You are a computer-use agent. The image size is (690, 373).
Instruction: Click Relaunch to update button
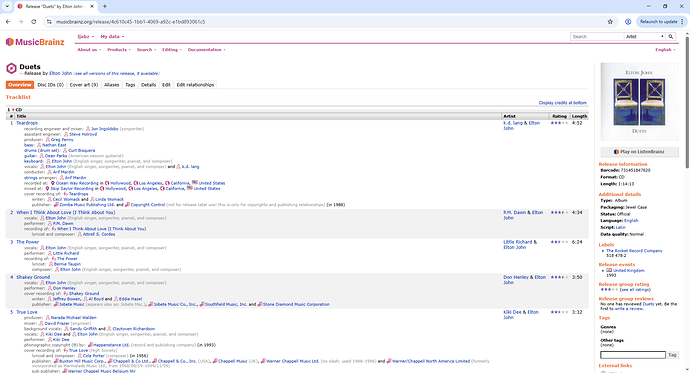point(662,22)
